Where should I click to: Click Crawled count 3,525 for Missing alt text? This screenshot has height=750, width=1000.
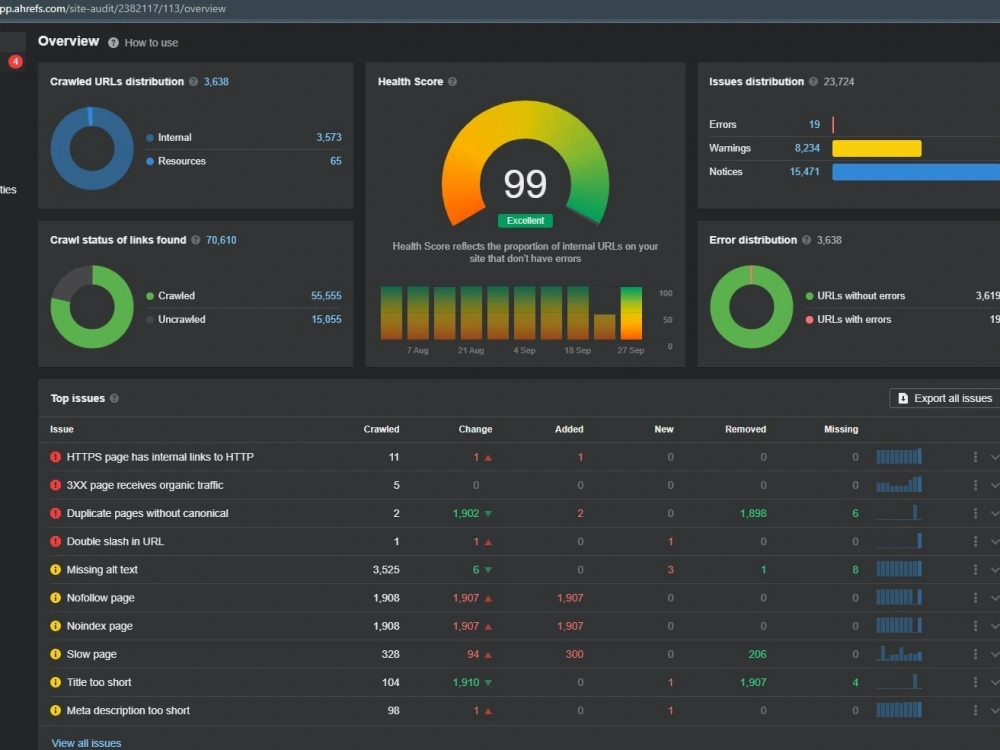[386, 570]
